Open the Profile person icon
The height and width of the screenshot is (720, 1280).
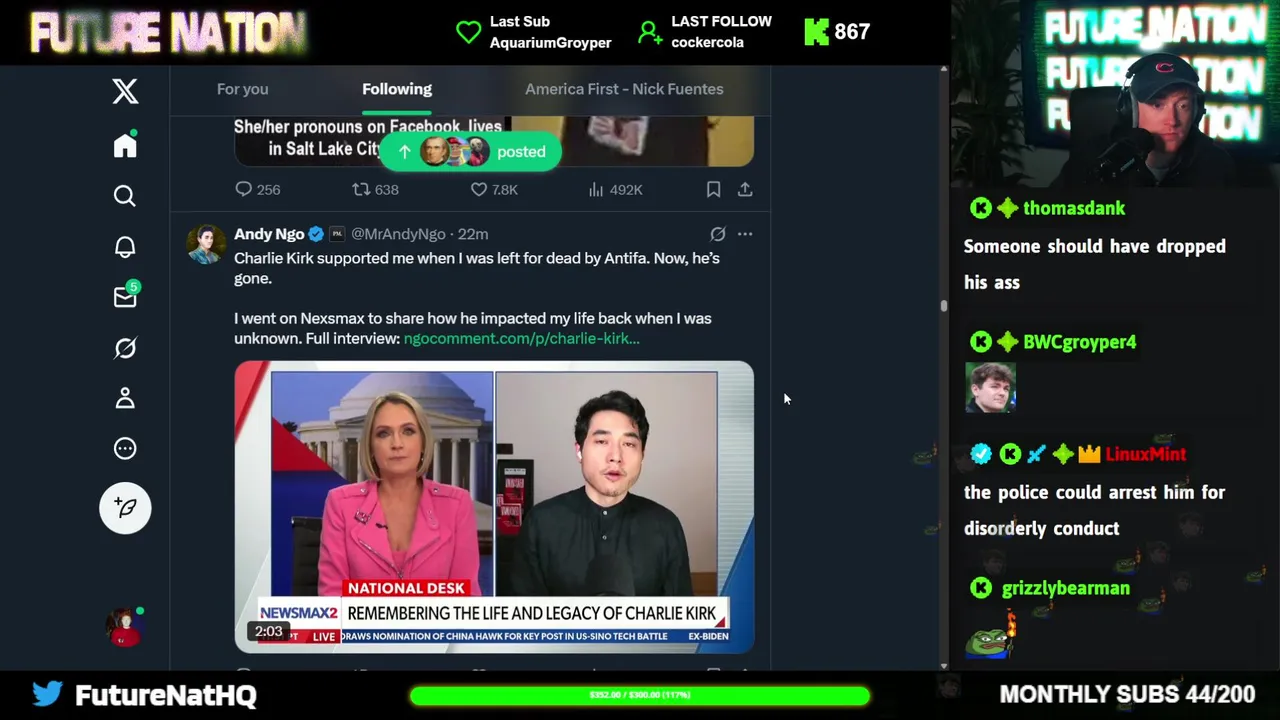coord(125,398)
